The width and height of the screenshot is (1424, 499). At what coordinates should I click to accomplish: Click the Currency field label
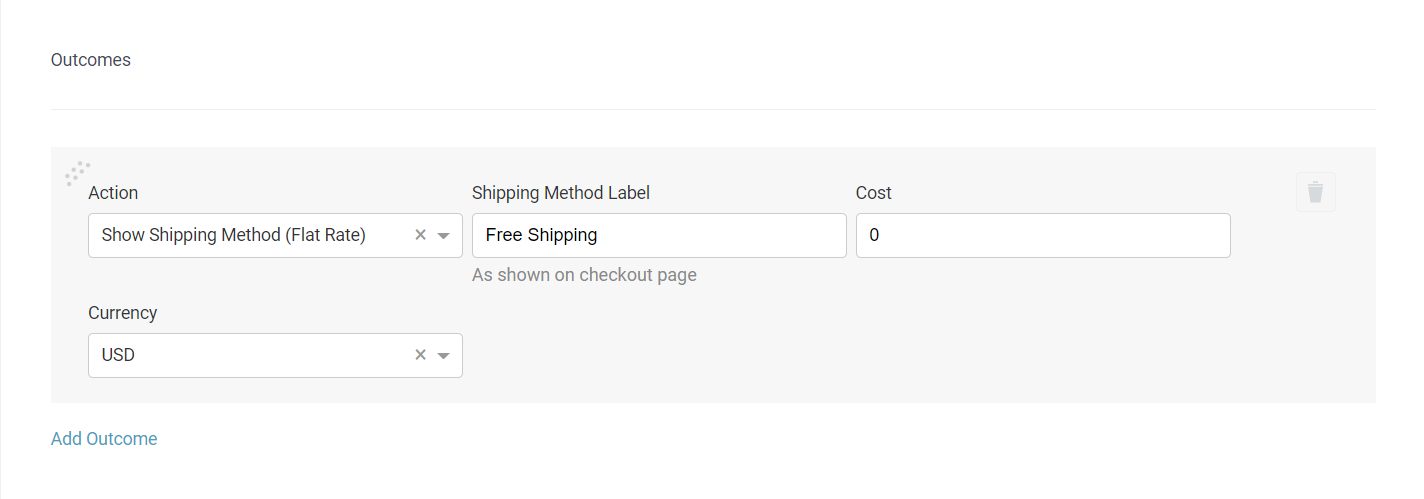click(x=123, y=313)
